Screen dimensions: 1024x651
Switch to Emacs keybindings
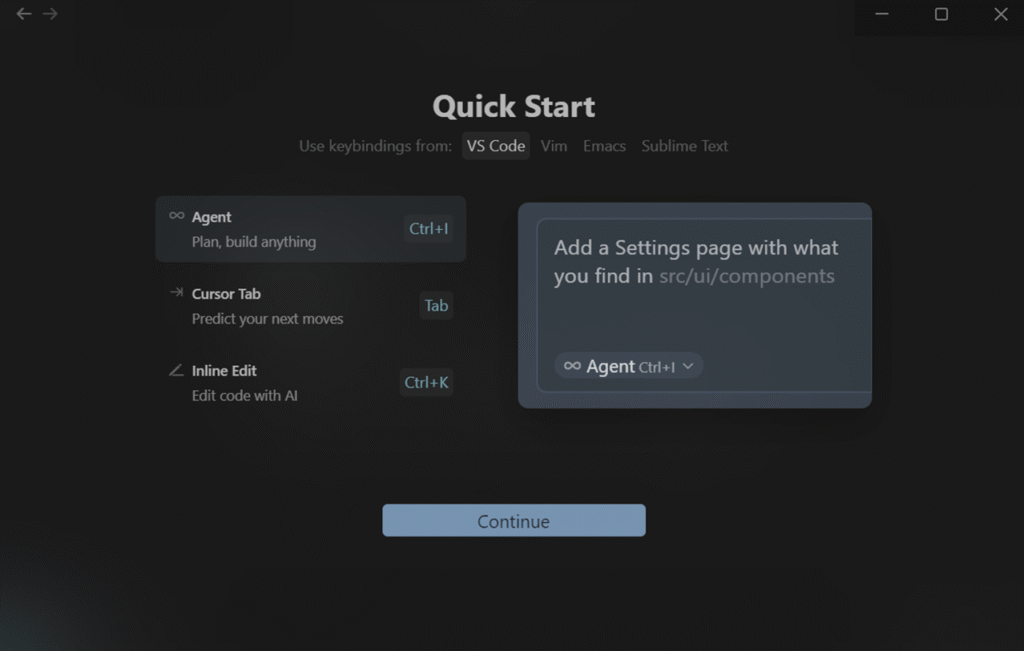(x=604, y=146)
